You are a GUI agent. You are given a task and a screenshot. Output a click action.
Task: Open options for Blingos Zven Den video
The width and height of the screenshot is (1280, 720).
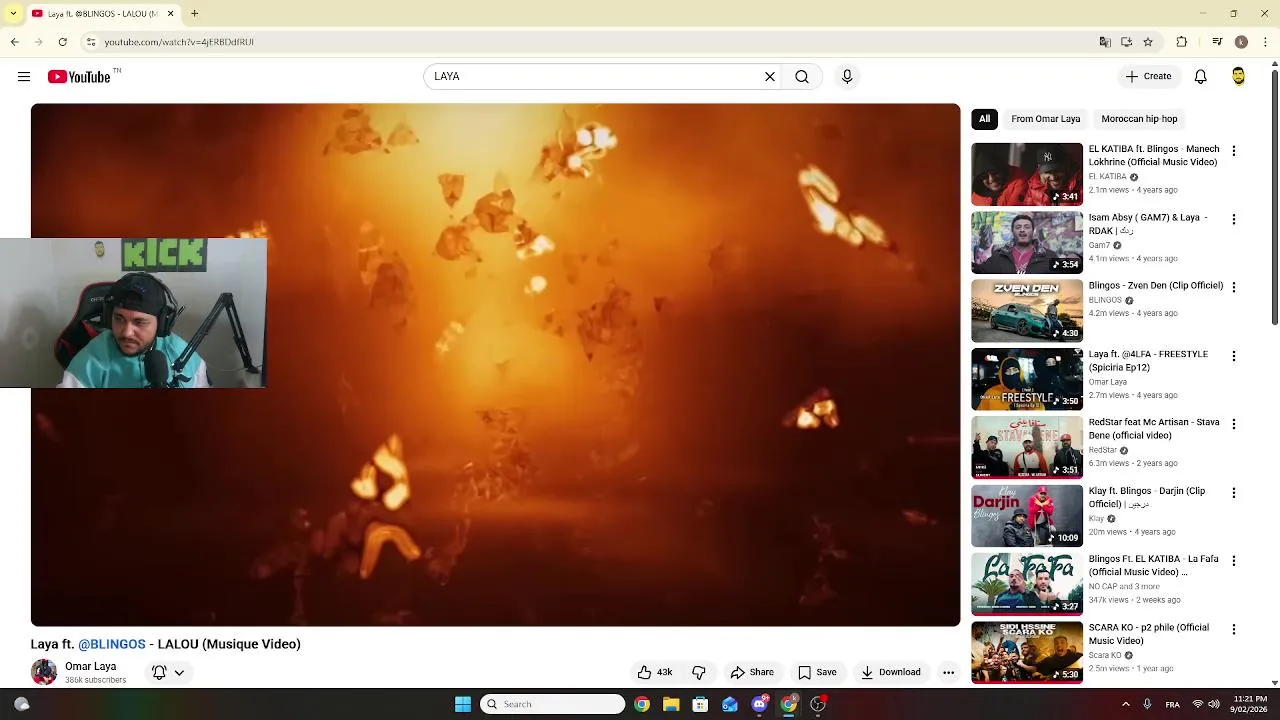pos(1233,287)
